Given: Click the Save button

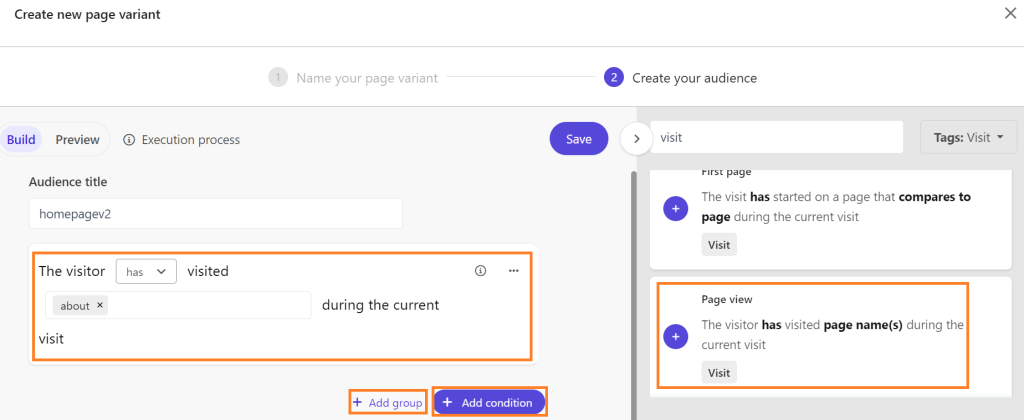Looking at the screenshot, I should point(579,139).
